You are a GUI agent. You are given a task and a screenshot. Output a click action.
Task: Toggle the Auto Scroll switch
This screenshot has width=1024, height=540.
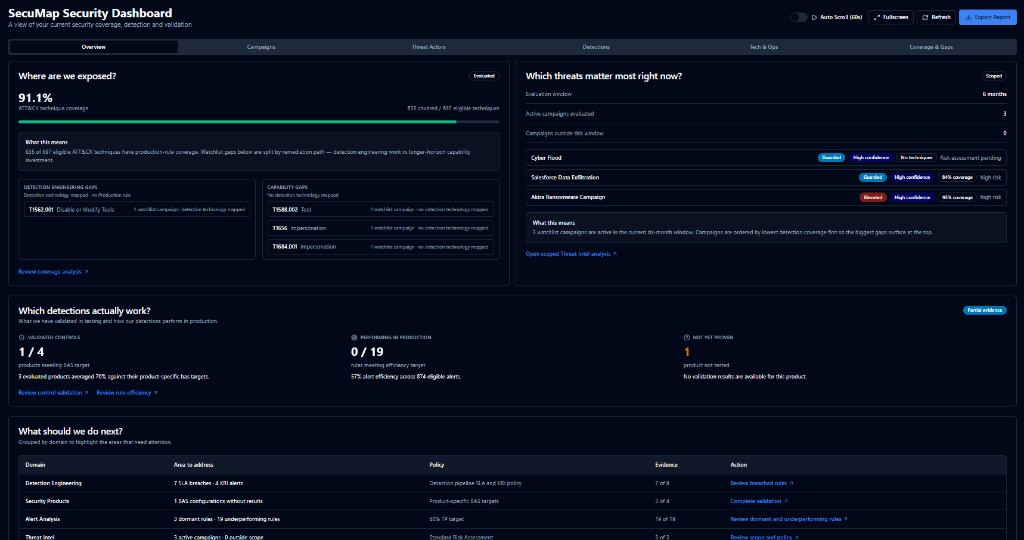point(798,17)
